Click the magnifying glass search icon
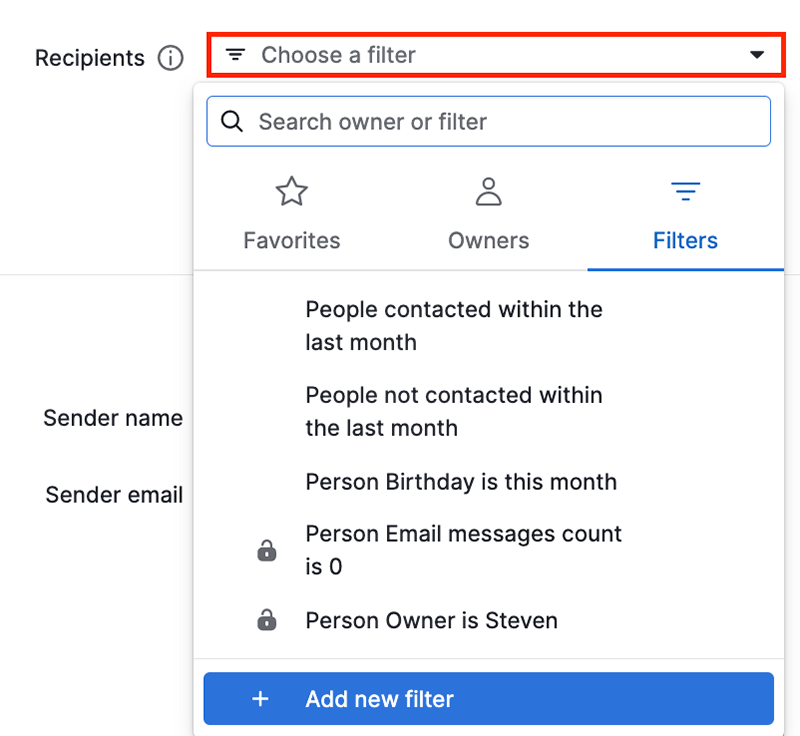Screen dimensions: 800x736 point(232,121)
